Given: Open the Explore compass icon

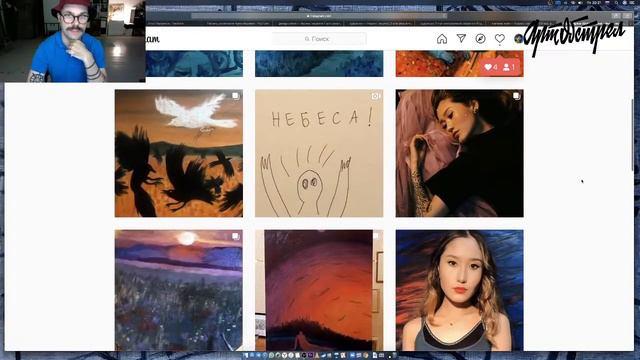Looking at the screenshot, I should (480, 39).
